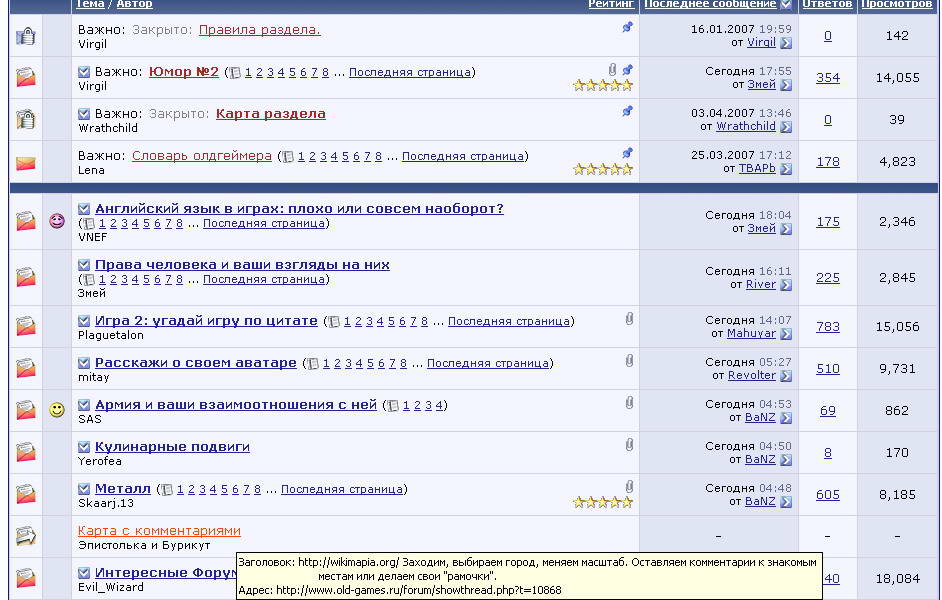The image size is (942, 600).
Task: Click first-unread icon before Юмор №2
Action: point(84,72)
